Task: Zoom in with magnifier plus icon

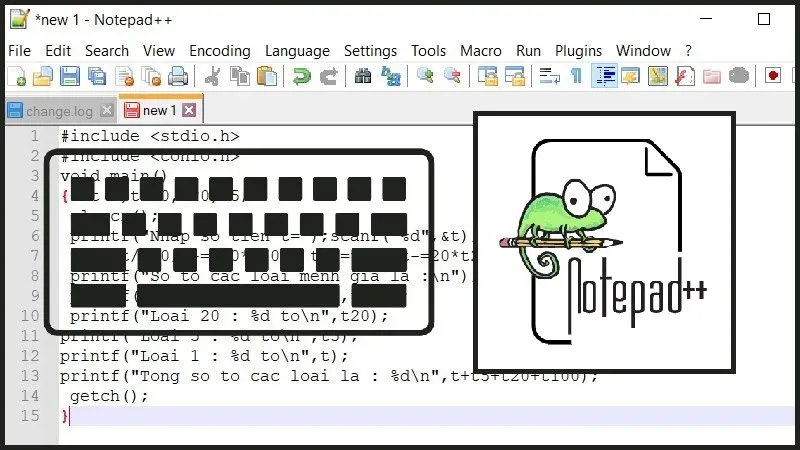Action: [425, 77]
